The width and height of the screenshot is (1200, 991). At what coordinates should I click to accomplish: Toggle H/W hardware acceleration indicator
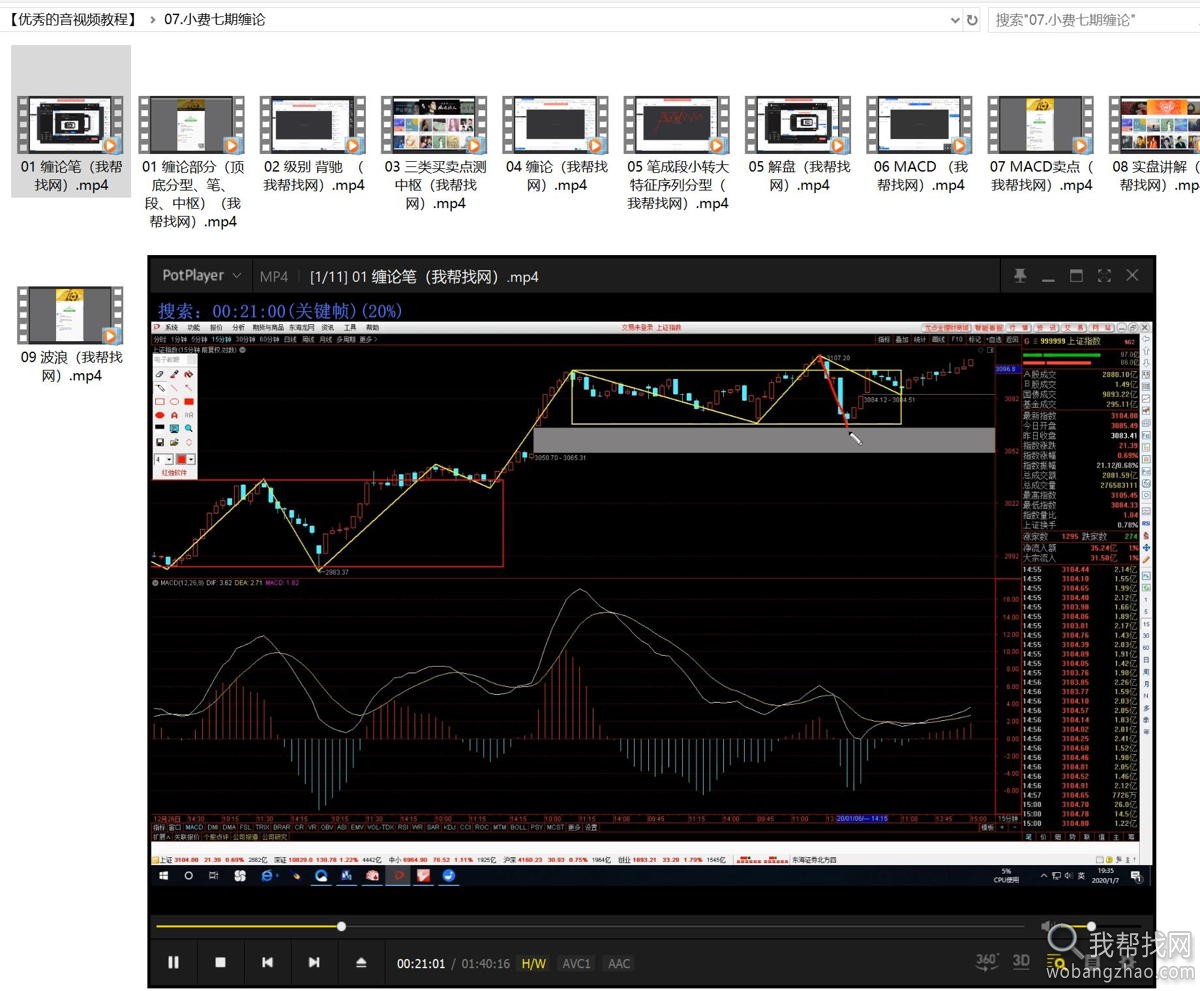click(x=534, y=963)
